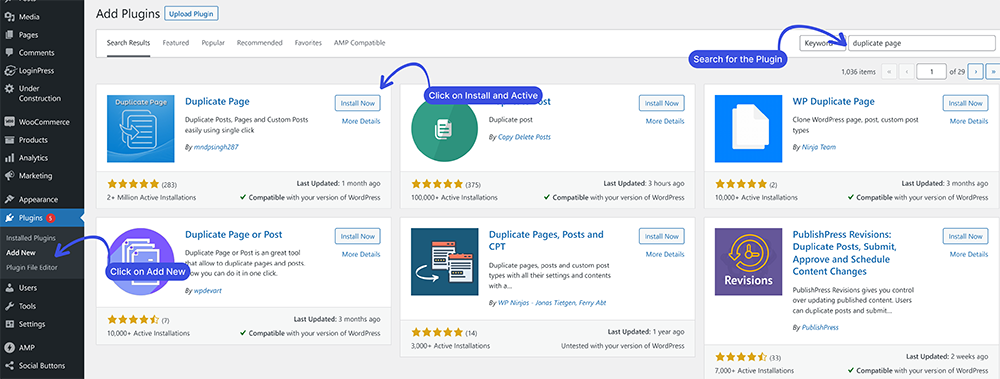The image size is (1000, 379).
Task: Go to the next results page
Action: (974, 71)
